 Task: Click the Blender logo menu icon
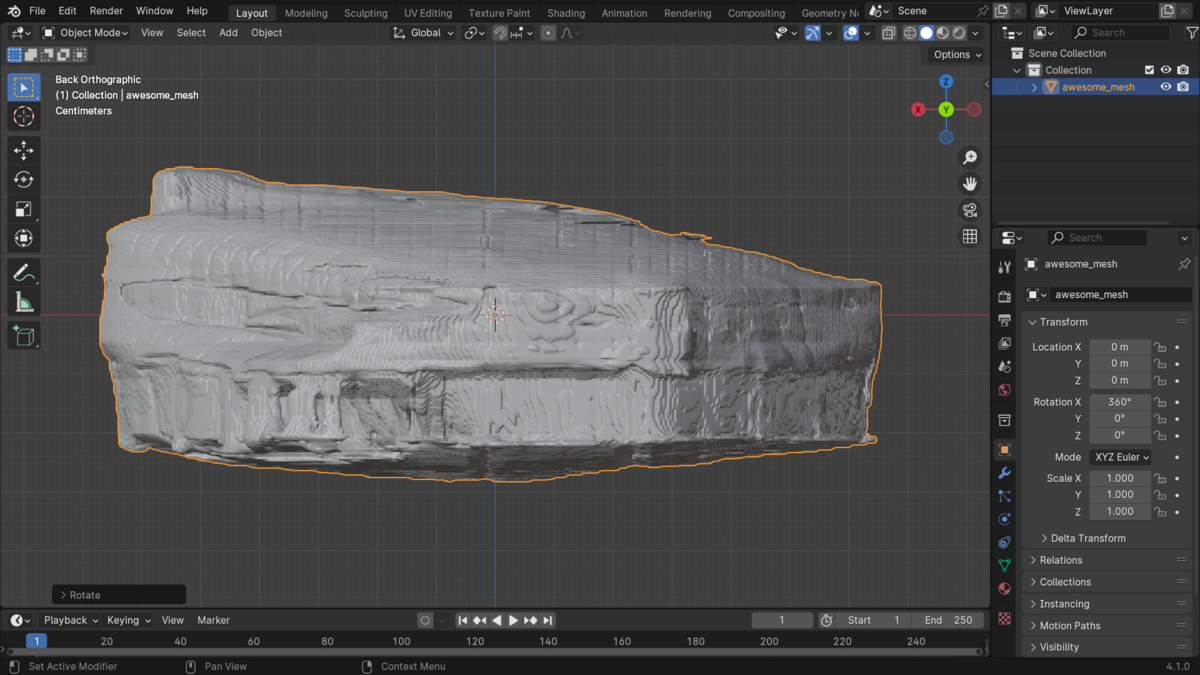coord(14,11)
